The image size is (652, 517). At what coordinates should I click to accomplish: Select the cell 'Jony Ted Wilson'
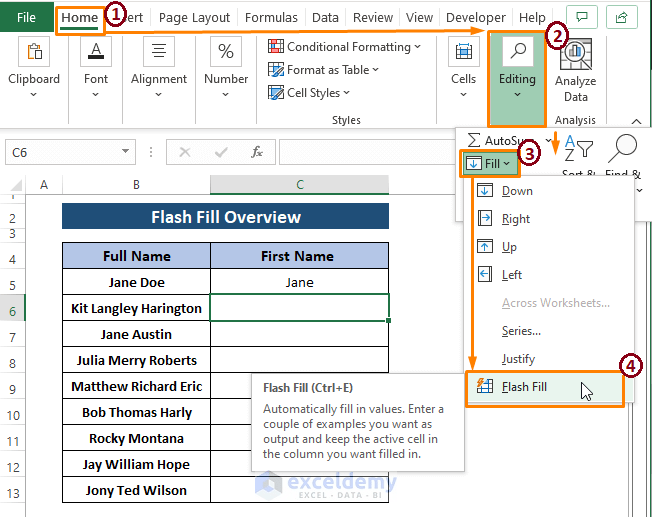136,490
